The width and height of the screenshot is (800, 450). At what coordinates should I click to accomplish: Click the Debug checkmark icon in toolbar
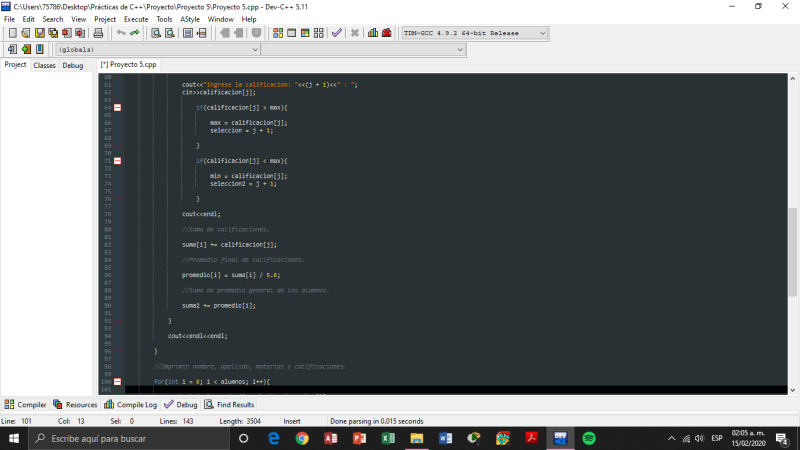[x=337, y=33]
